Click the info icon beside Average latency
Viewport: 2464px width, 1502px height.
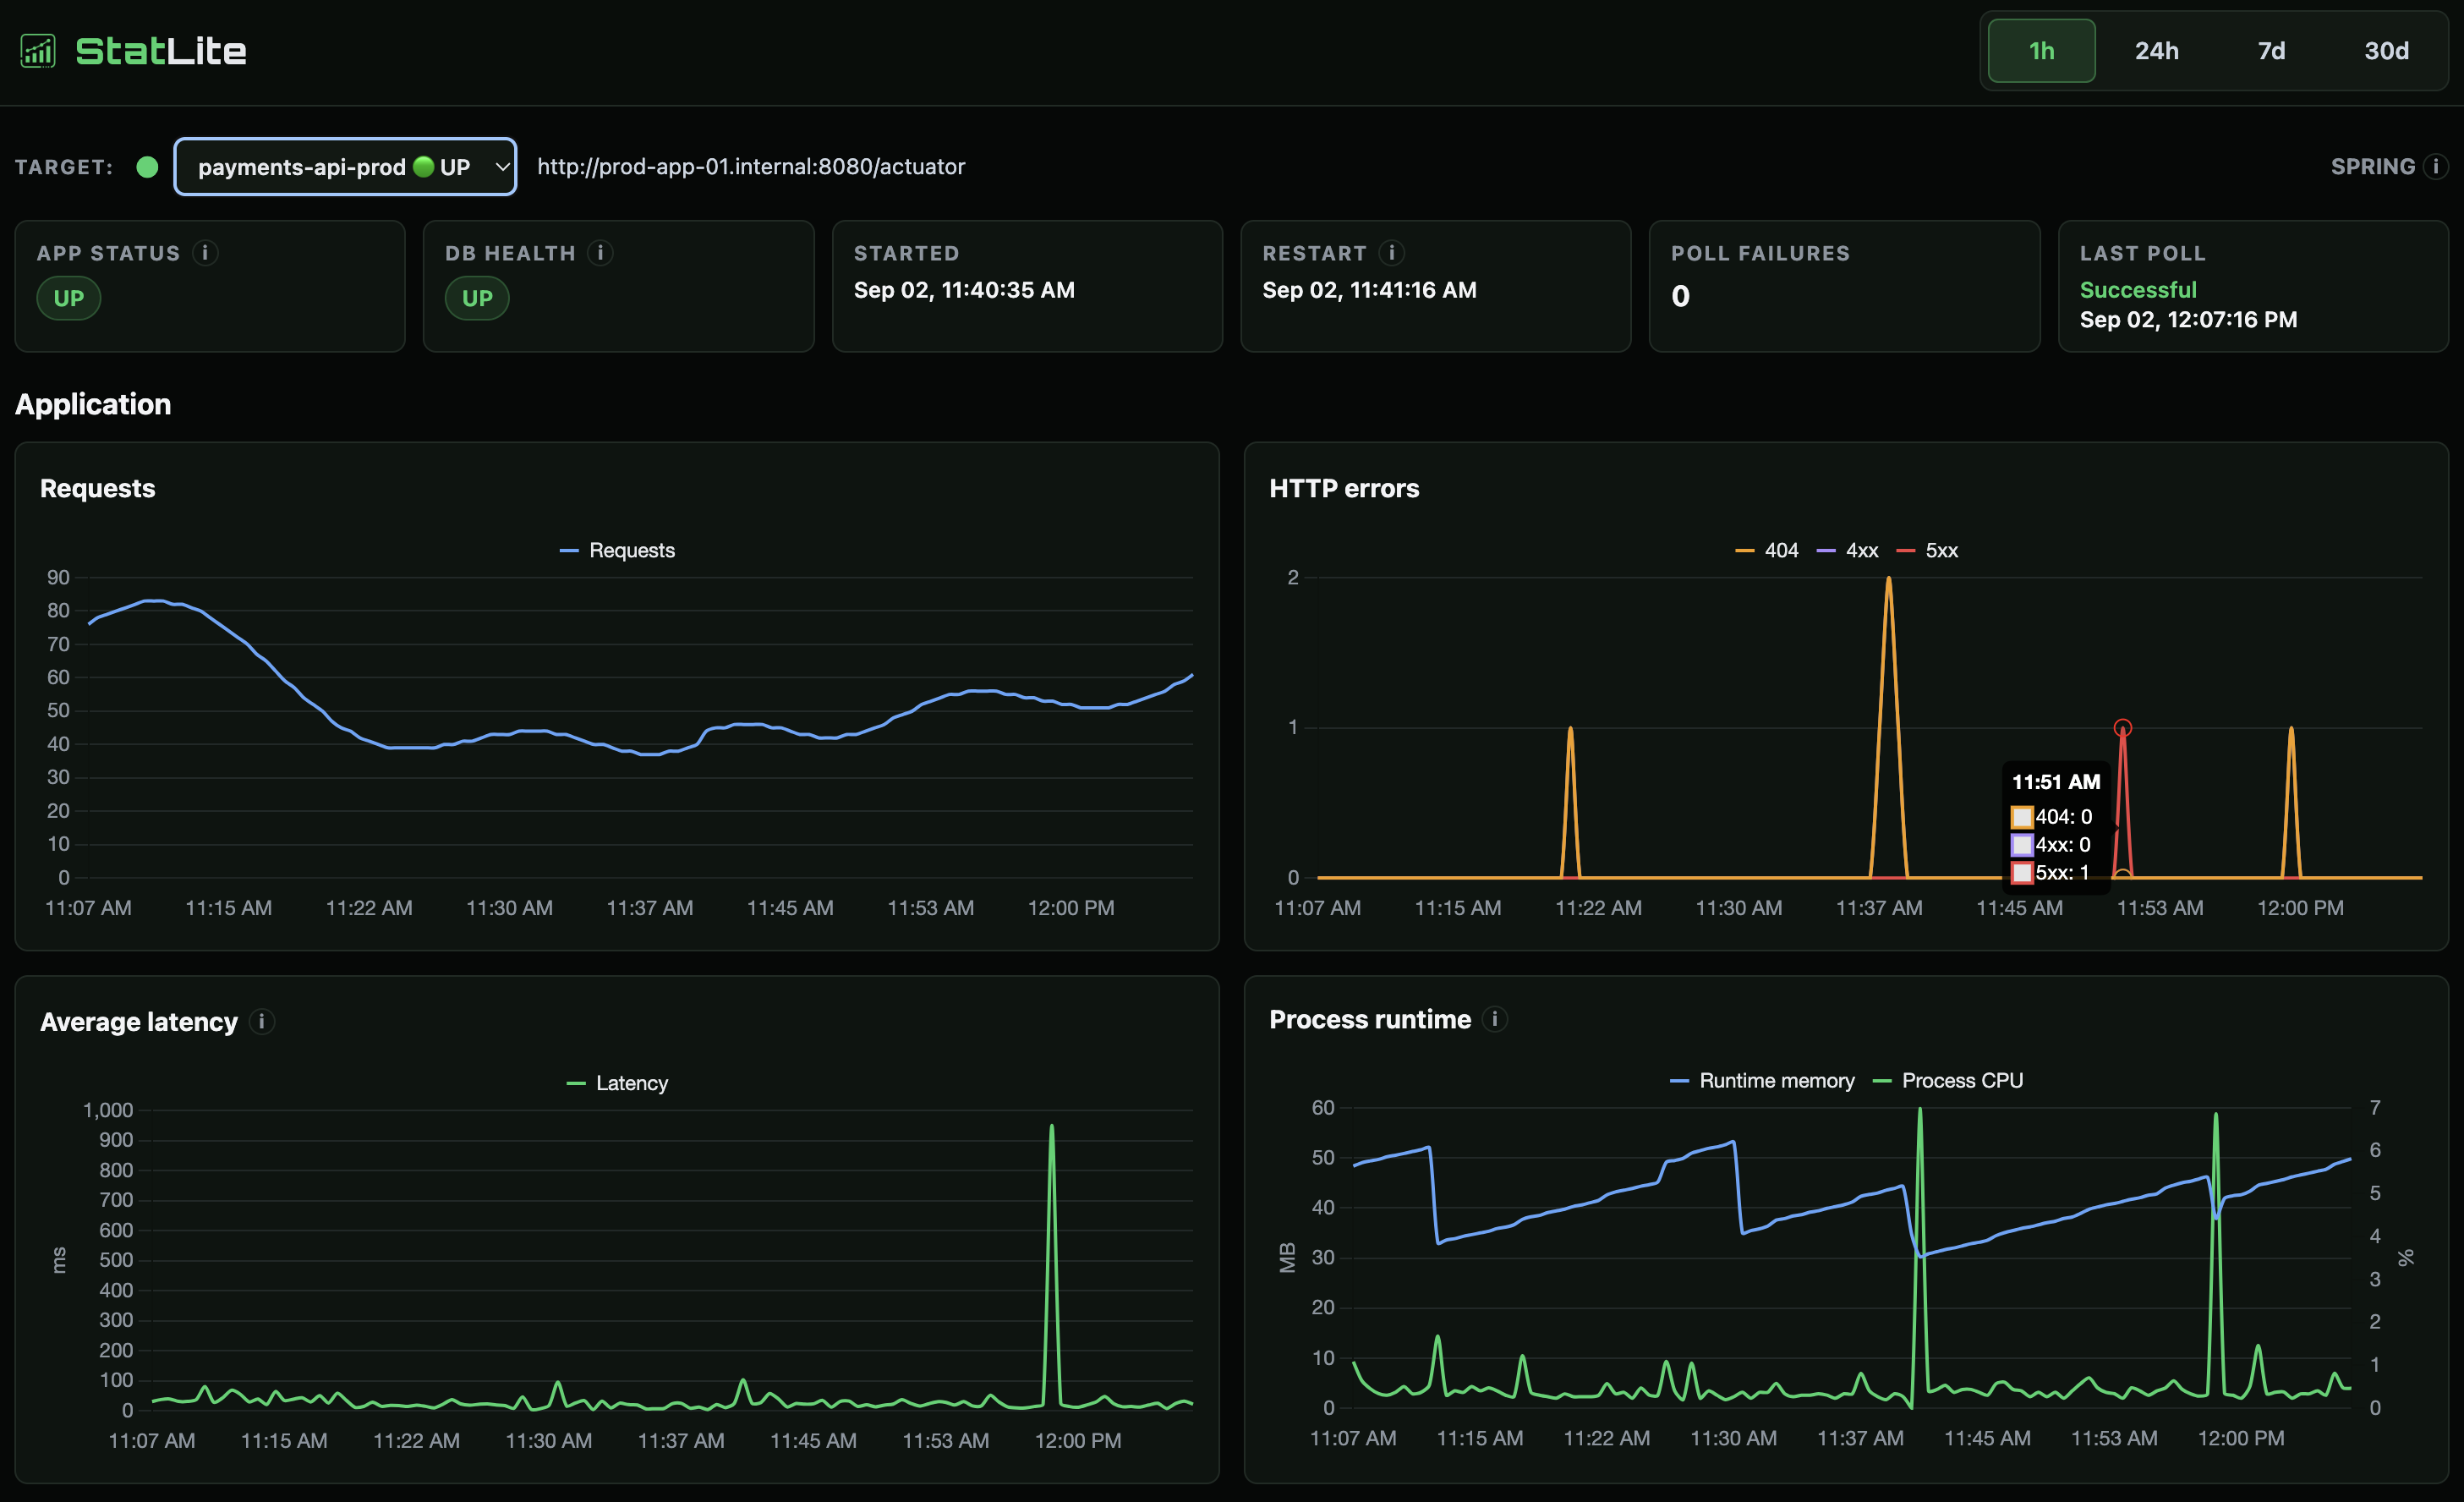(262, 1021)
